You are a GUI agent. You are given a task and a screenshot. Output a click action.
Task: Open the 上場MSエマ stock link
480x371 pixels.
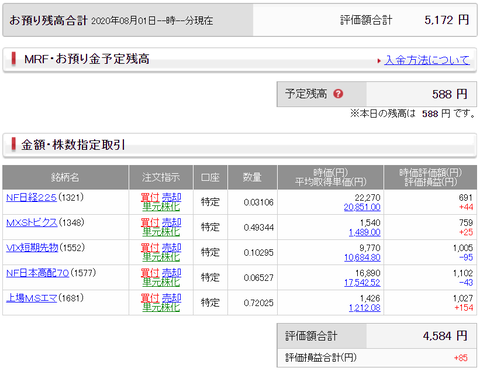[x=31, y=298]
